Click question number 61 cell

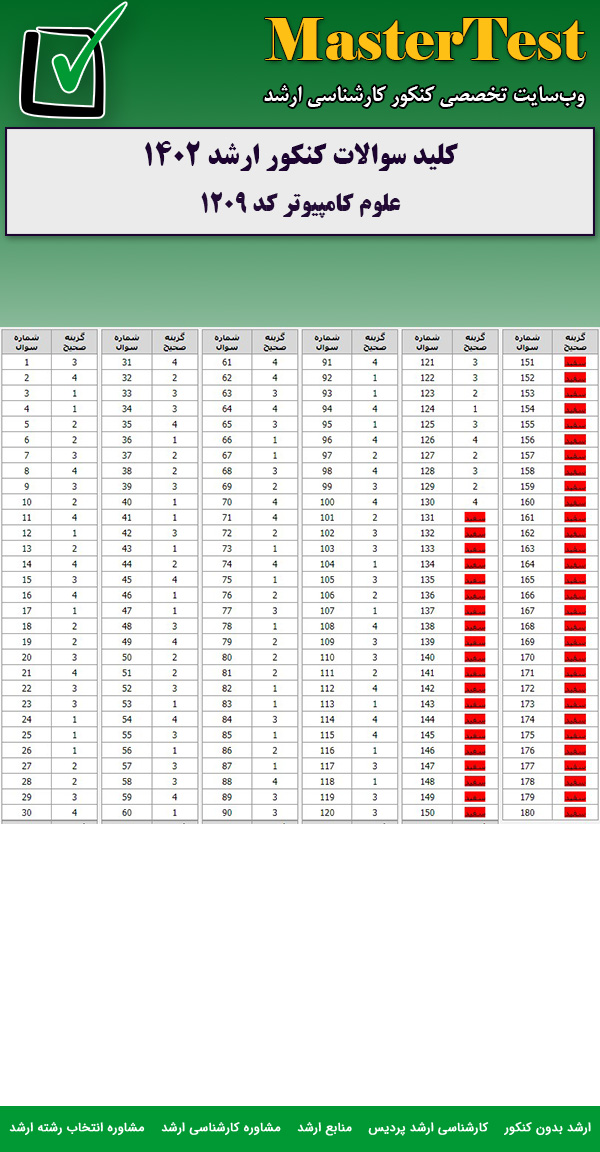point(227,362)
